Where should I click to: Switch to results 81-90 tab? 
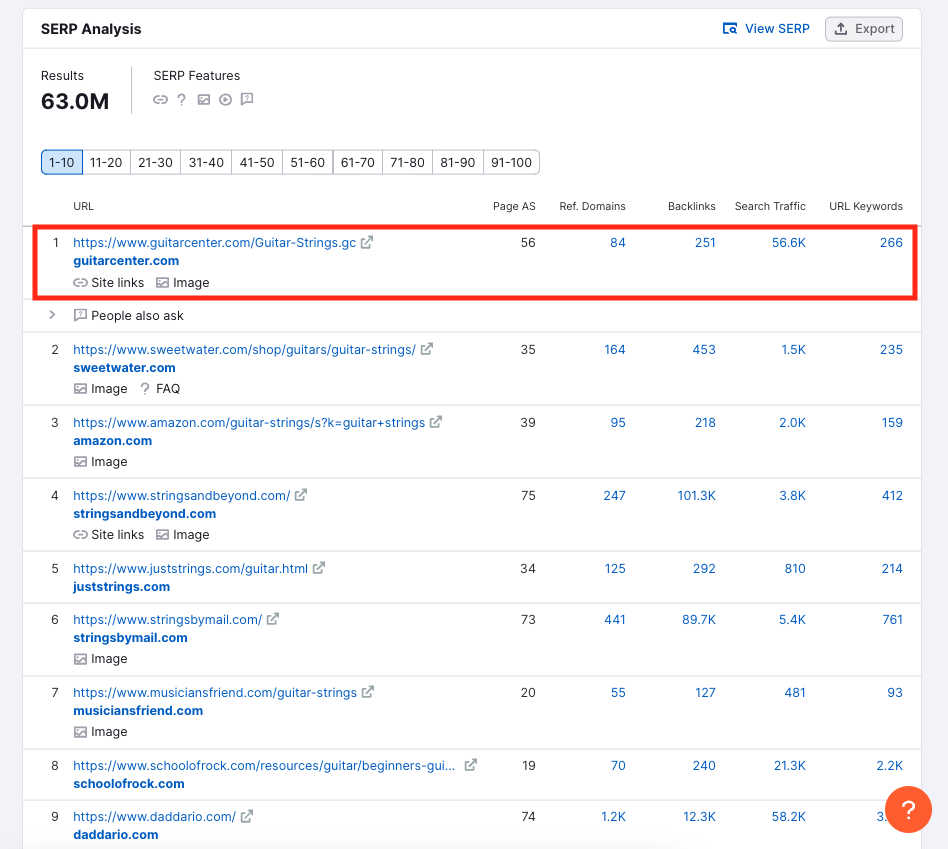pyautogui.click(x=458, y=163)
